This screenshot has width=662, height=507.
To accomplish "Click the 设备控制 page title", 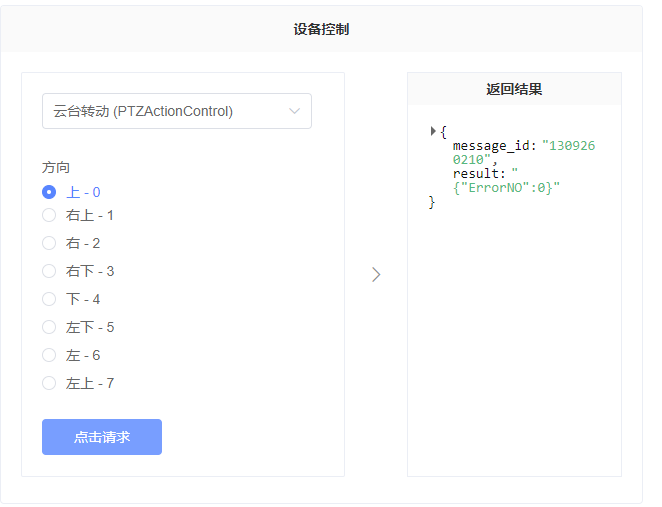I will (321, 29).
